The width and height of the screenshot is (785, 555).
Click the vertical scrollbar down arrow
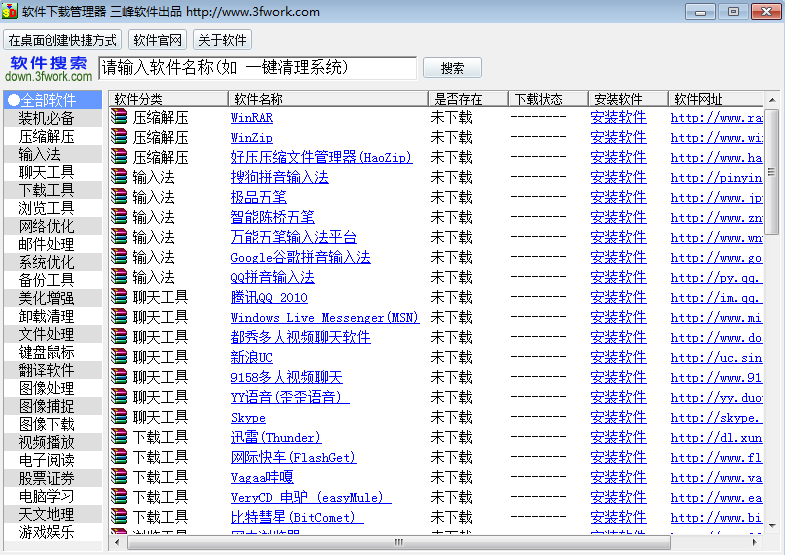click(772, 525)
